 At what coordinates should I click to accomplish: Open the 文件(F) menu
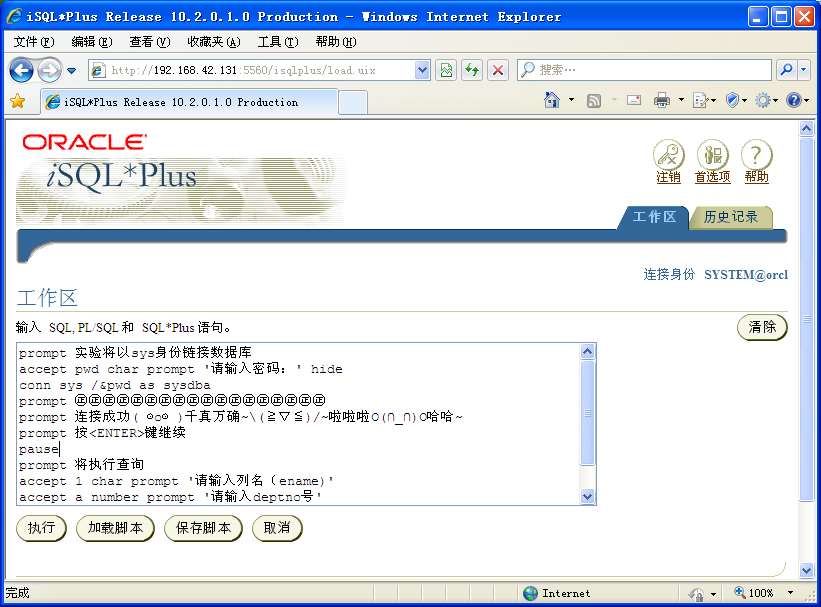tap(34, 42)
